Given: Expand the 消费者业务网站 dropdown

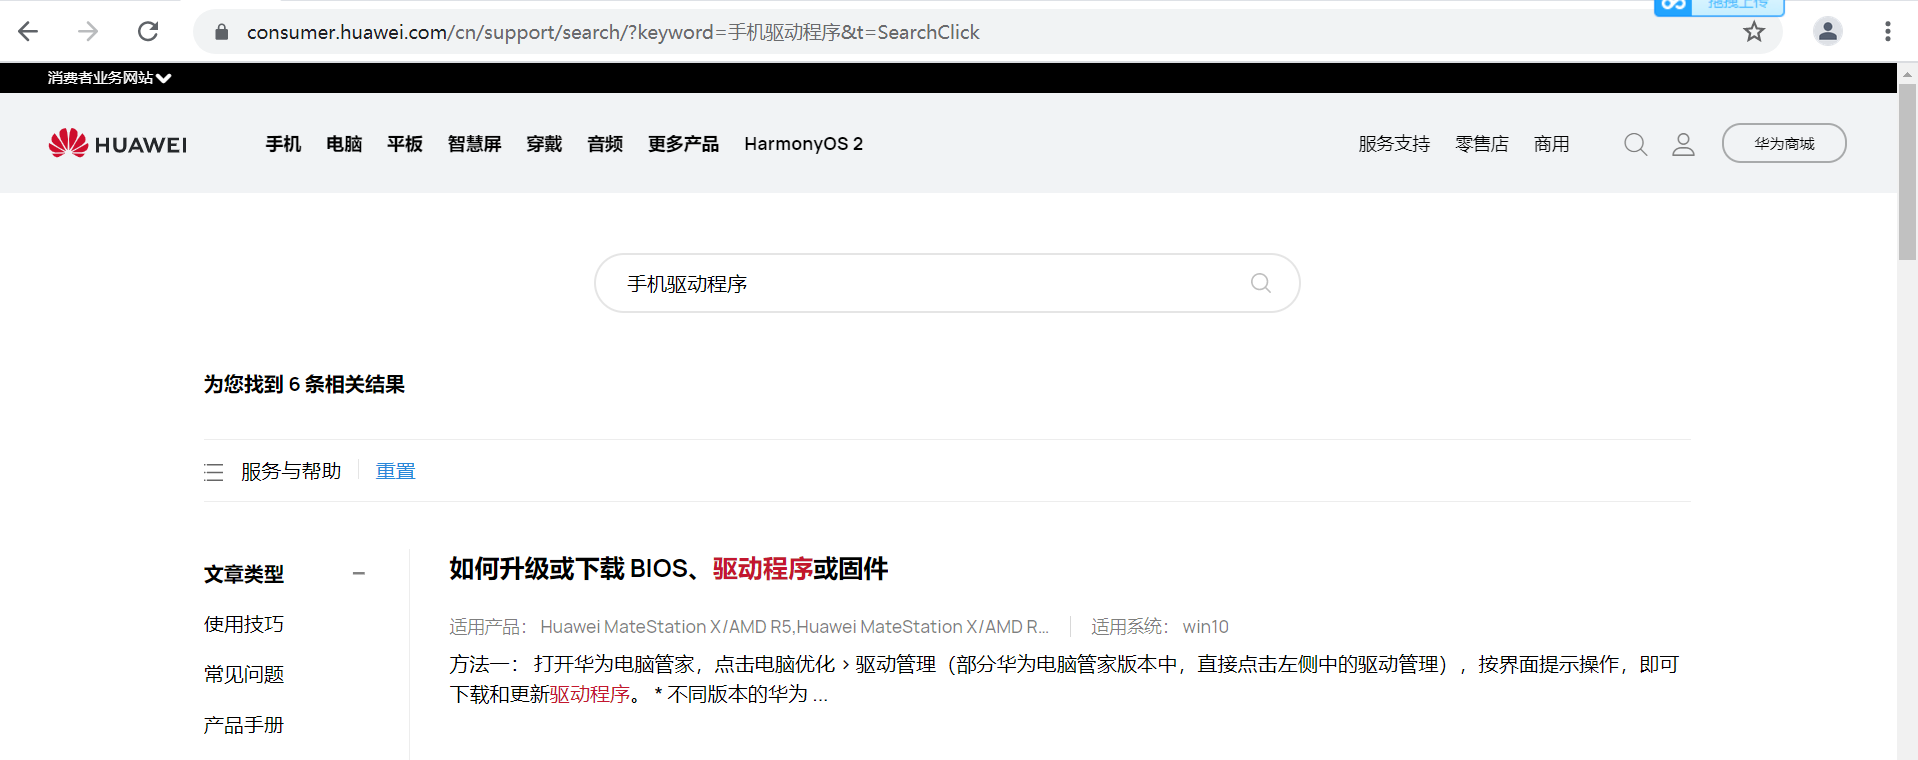Looking at the screenshot, I should (109, 77).
